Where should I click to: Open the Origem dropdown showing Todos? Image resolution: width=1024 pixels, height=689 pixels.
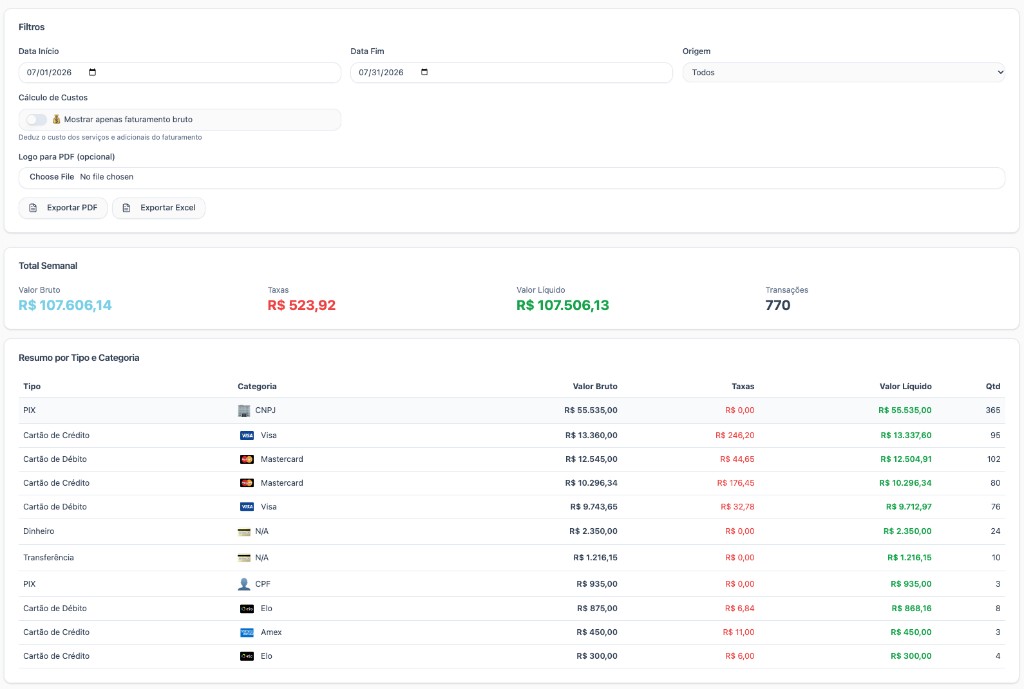tap(844, 72)
